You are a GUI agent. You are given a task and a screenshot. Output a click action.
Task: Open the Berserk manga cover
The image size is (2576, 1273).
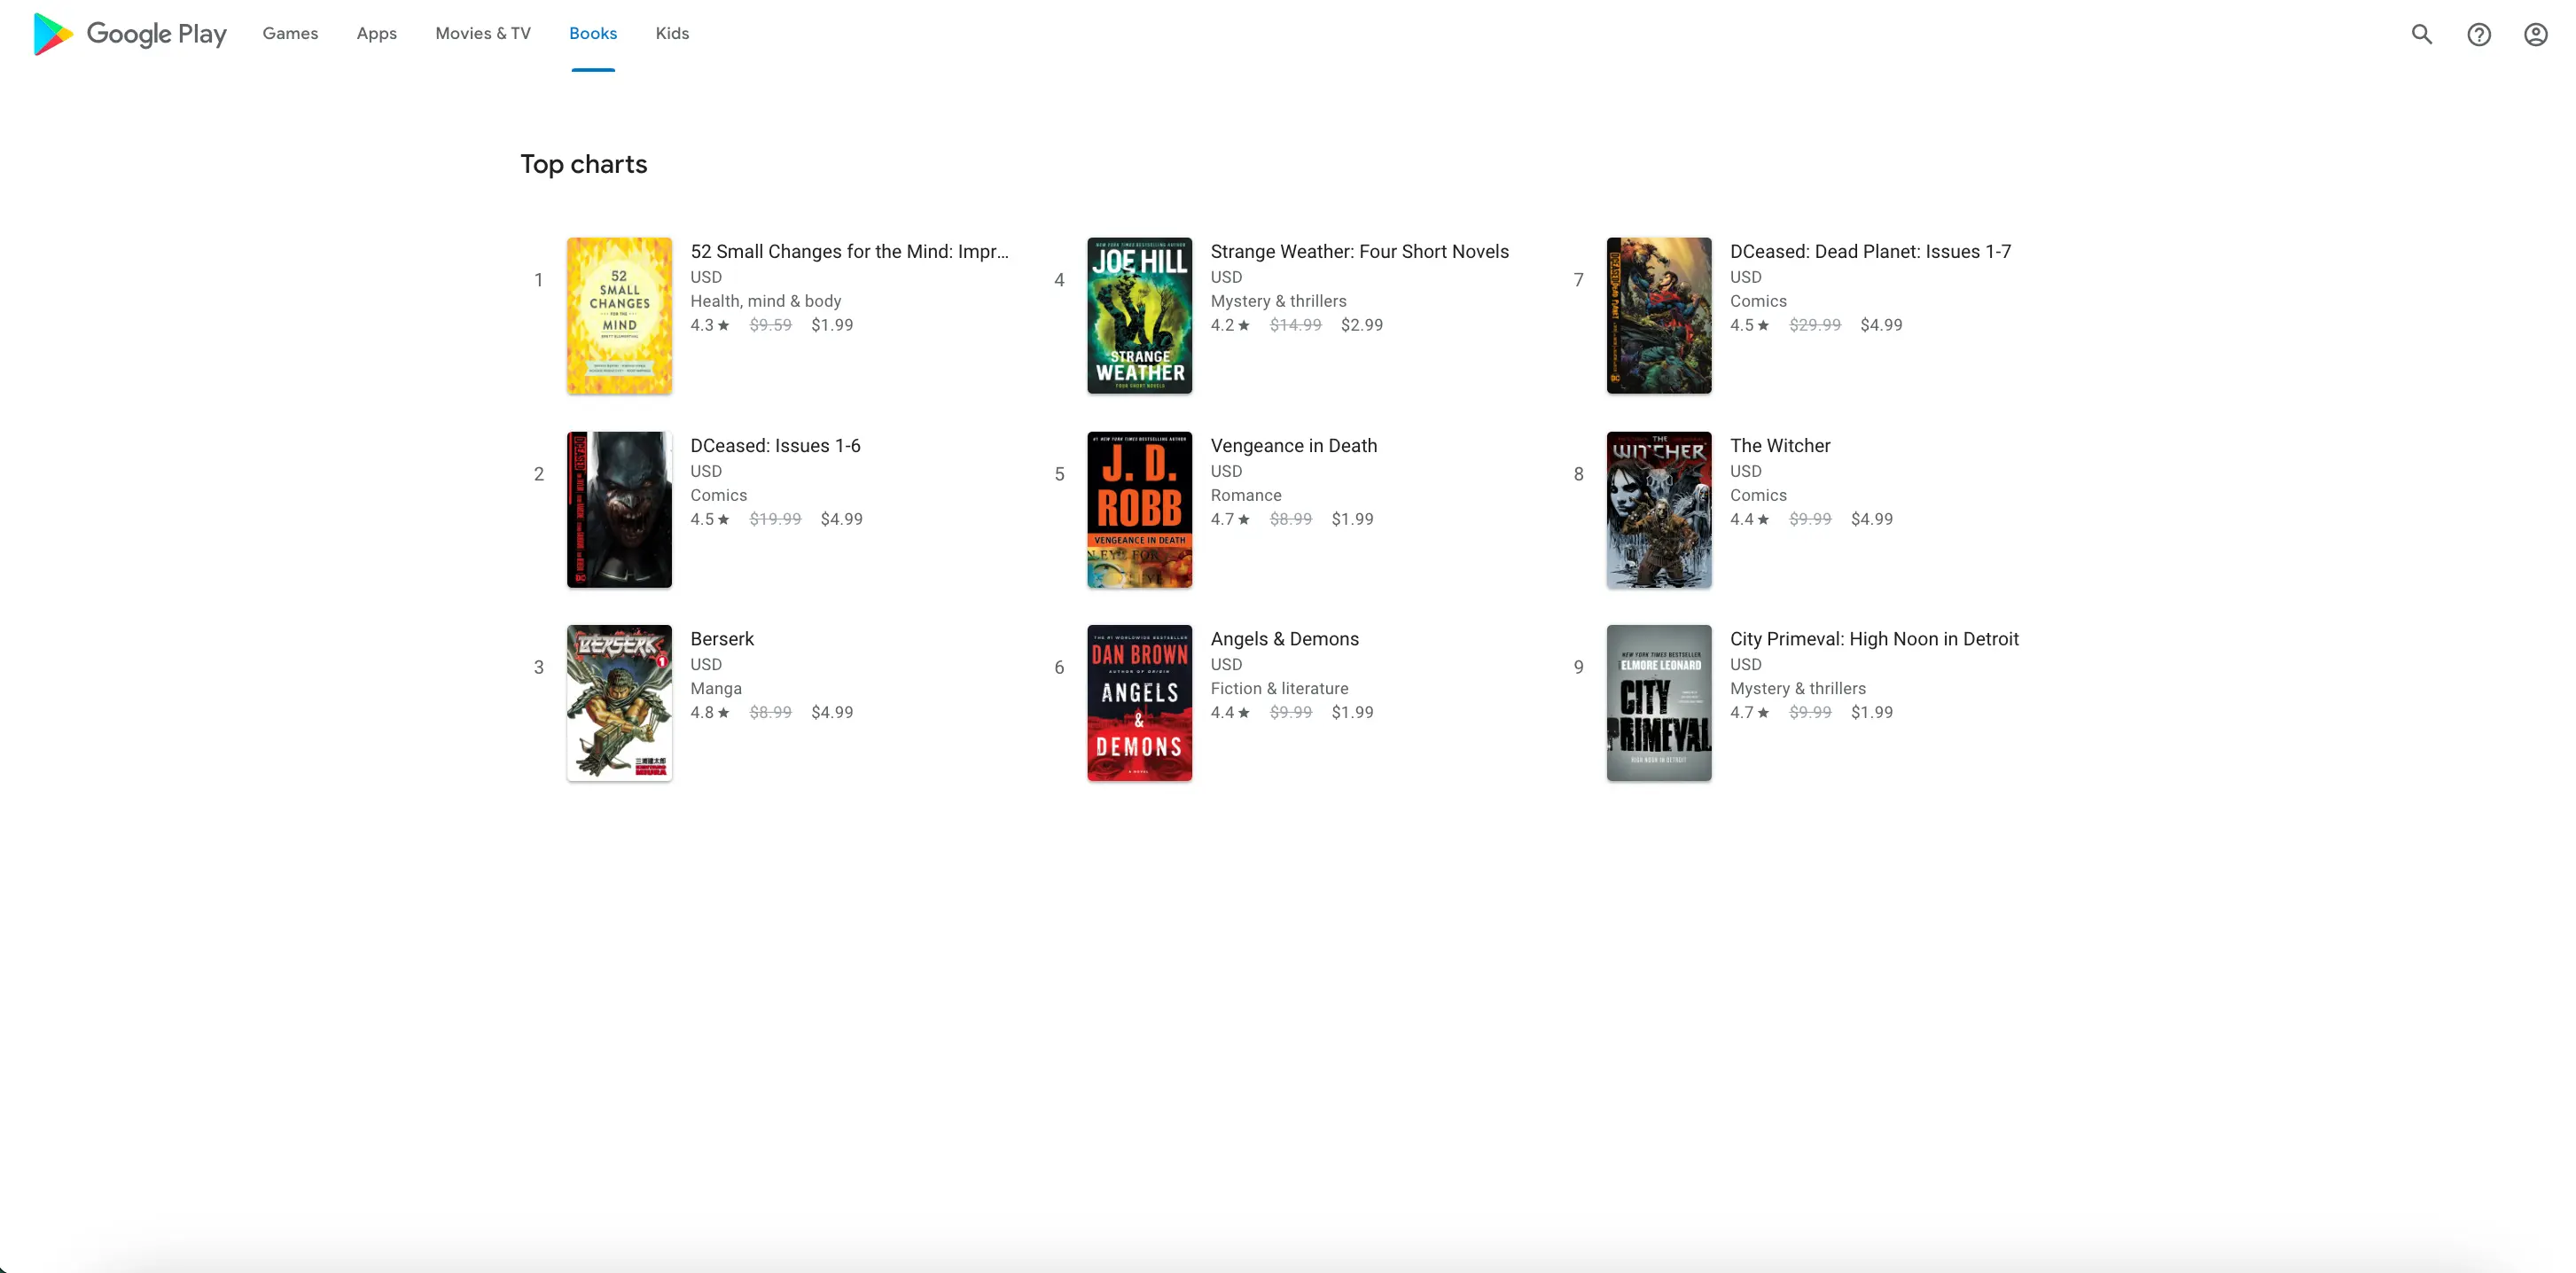619,703
